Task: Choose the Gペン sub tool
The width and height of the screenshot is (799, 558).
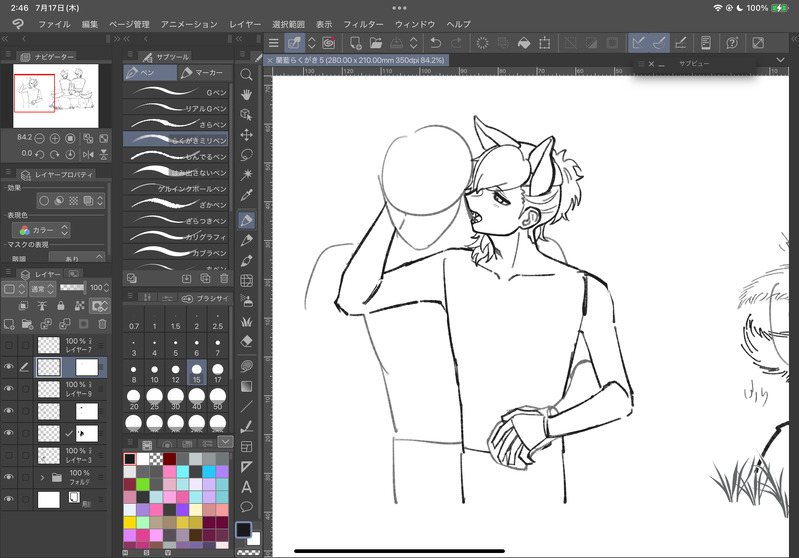Action: (176, 92)
